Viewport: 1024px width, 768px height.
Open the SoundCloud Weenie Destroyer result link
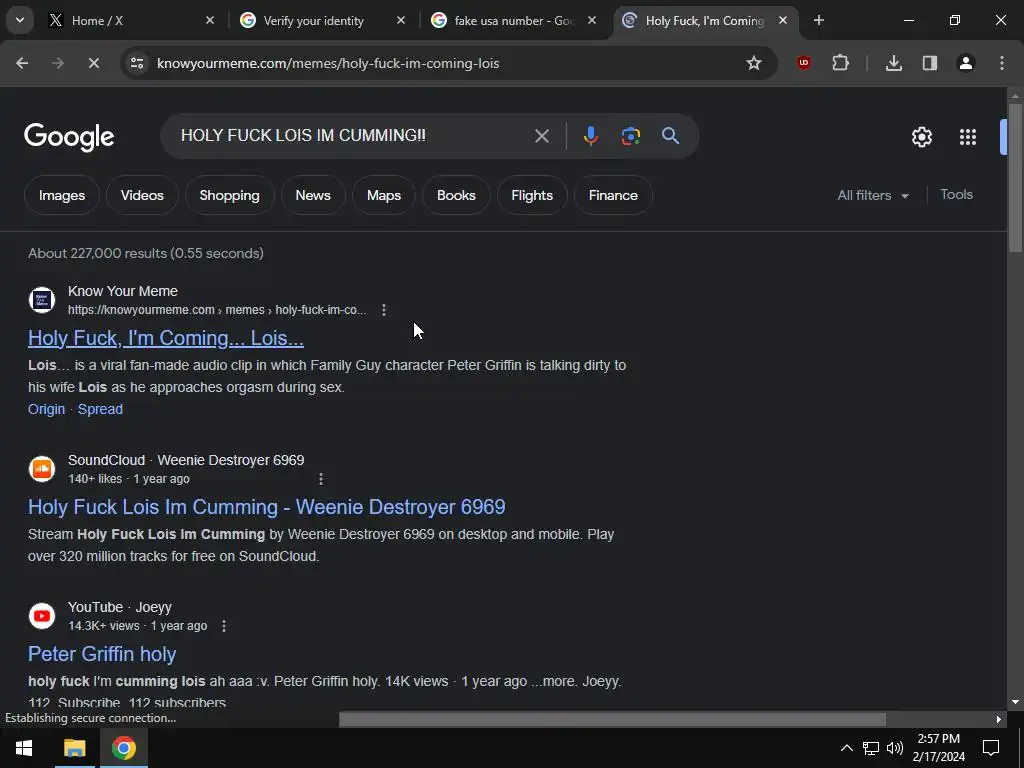pos(266,507)
